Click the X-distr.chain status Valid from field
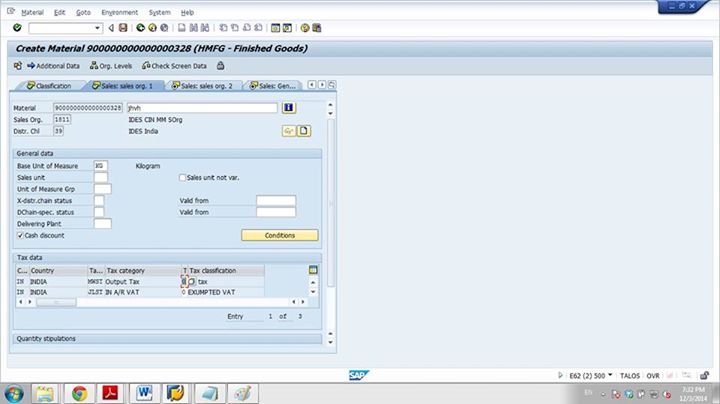This screenshot has height=404, width=720. point(276,200)
